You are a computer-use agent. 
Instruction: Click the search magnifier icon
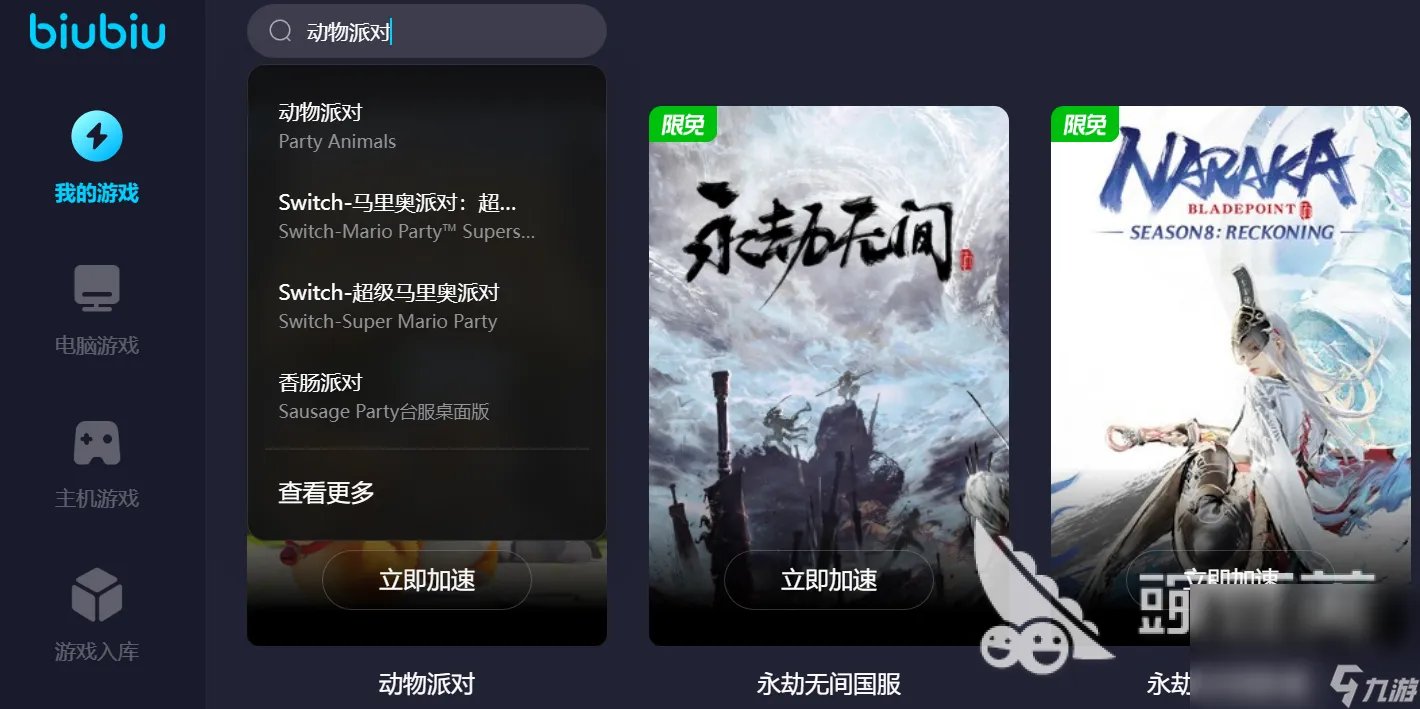[x=280, y=31]
